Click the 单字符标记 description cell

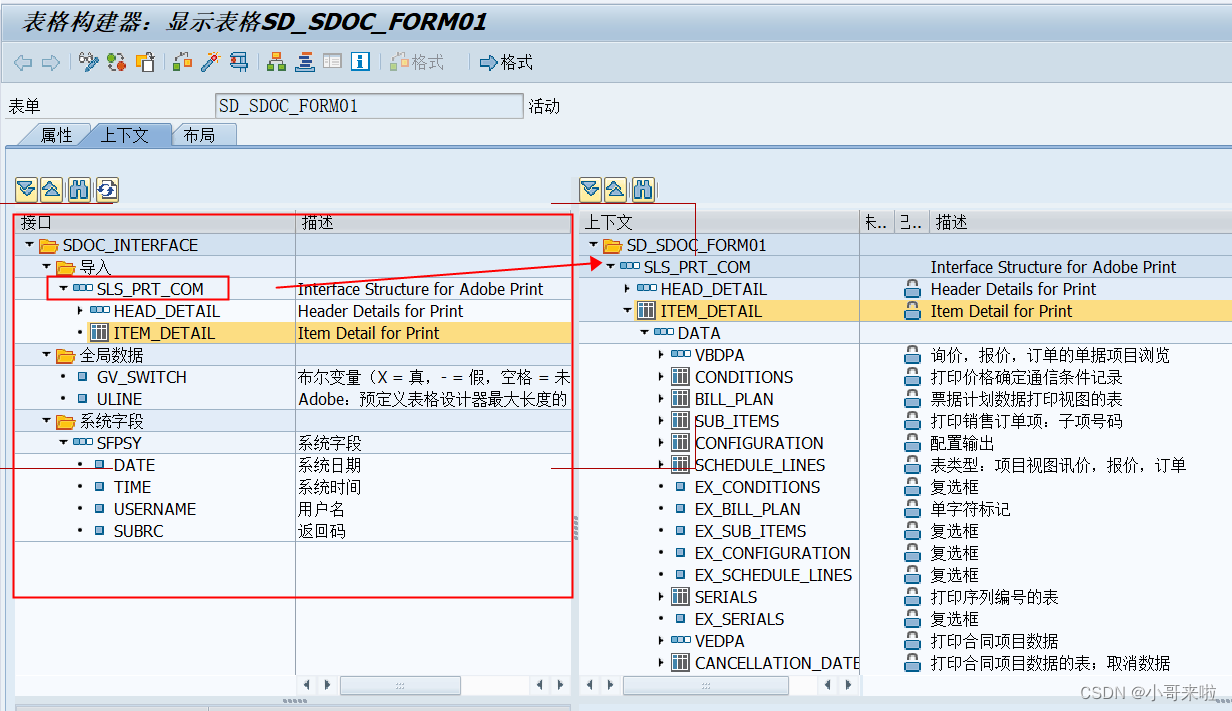tap(970, 509)
